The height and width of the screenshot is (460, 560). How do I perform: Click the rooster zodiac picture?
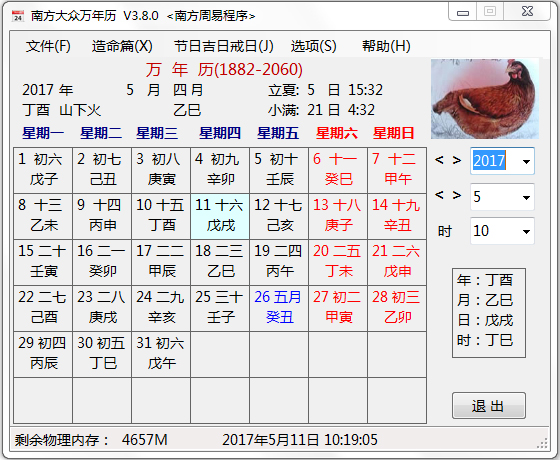(485, 99)
